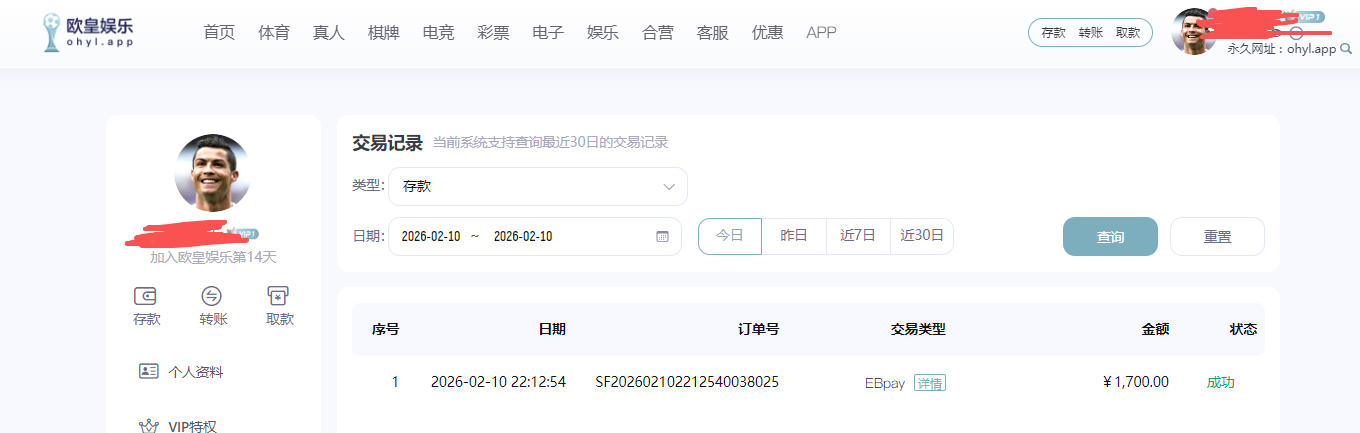Go to the 体育 nav menu
1360x433 pixels.
[273, 33]
